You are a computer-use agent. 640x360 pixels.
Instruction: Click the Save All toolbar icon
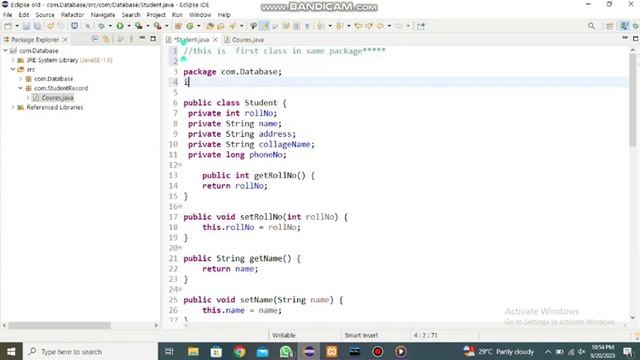[37, 26]
